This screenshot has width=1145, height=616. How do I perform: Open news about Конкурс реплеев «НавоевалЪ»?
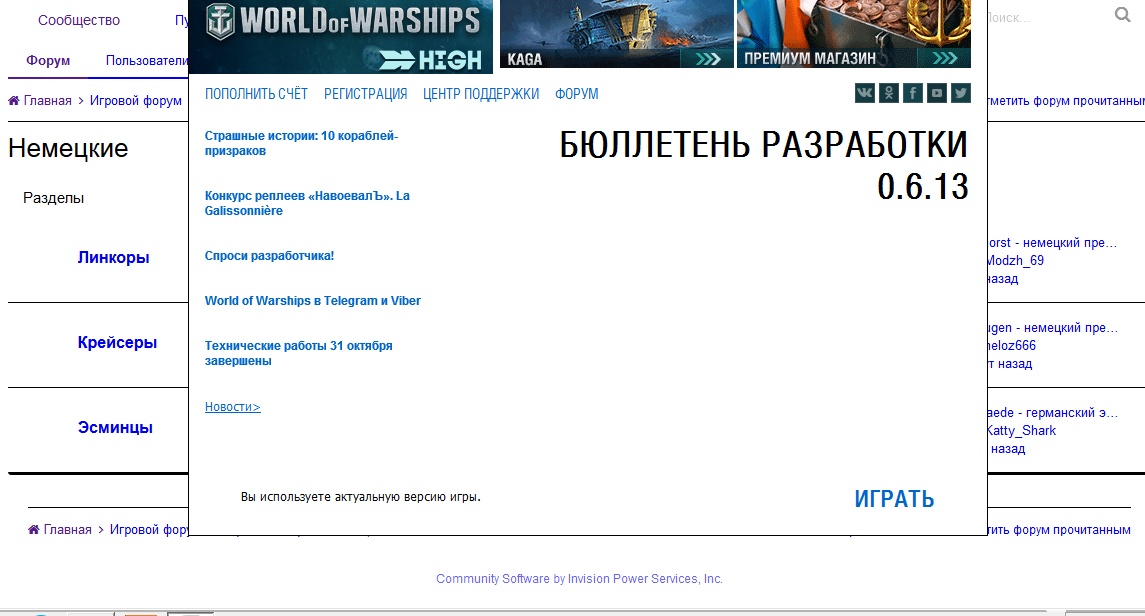pyautogui.click(x=307, y=203)
